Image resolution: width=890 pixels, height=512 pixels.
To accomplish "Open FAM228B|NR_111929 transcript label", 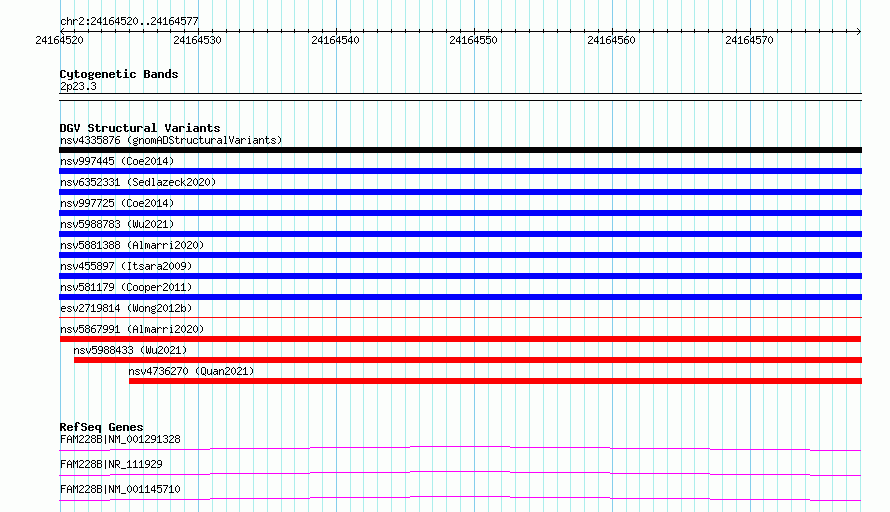I will tap(111, 464).
